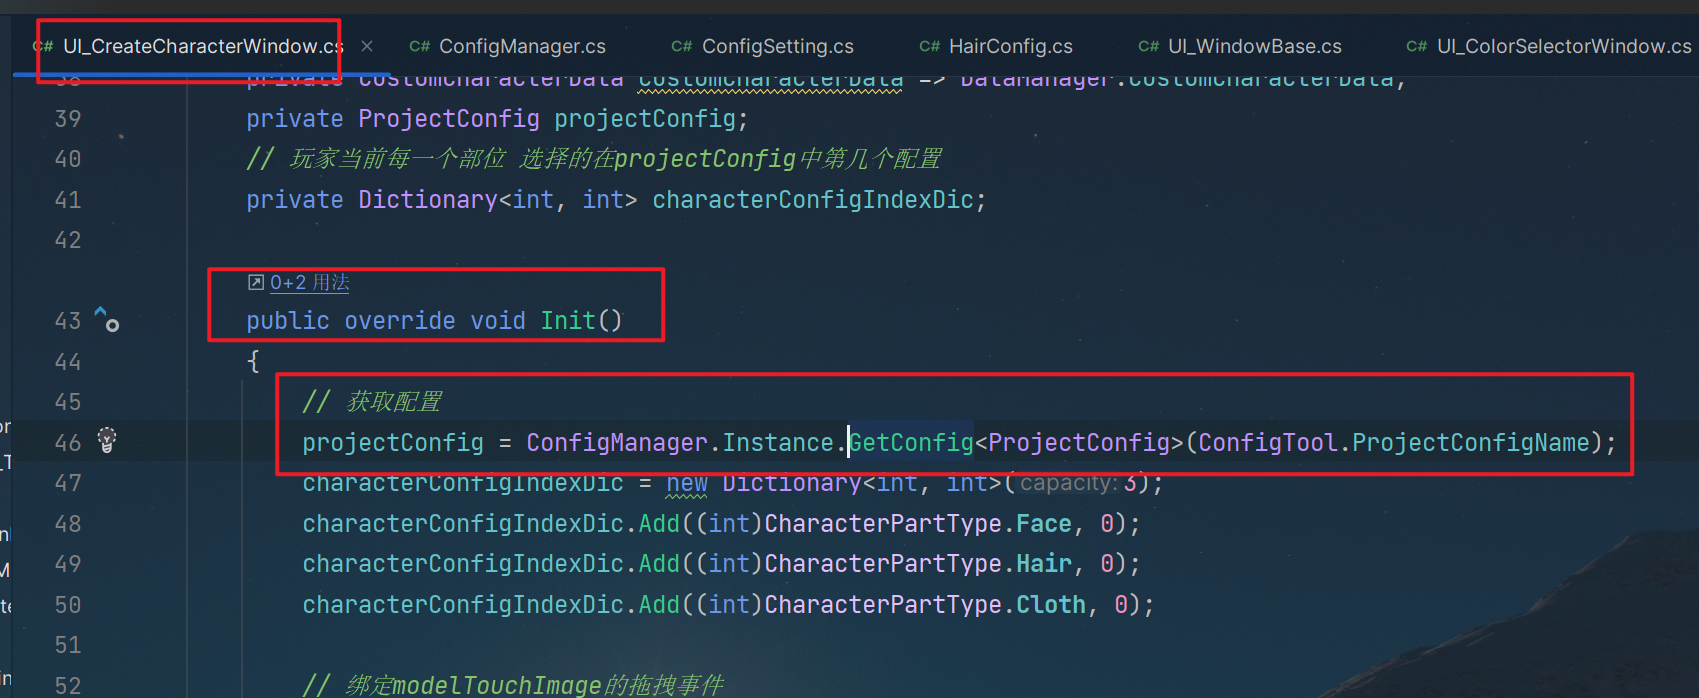The image size is (1699, 698).
Task: Click the Instance property on line 46
Action: (x=778, y=442)
